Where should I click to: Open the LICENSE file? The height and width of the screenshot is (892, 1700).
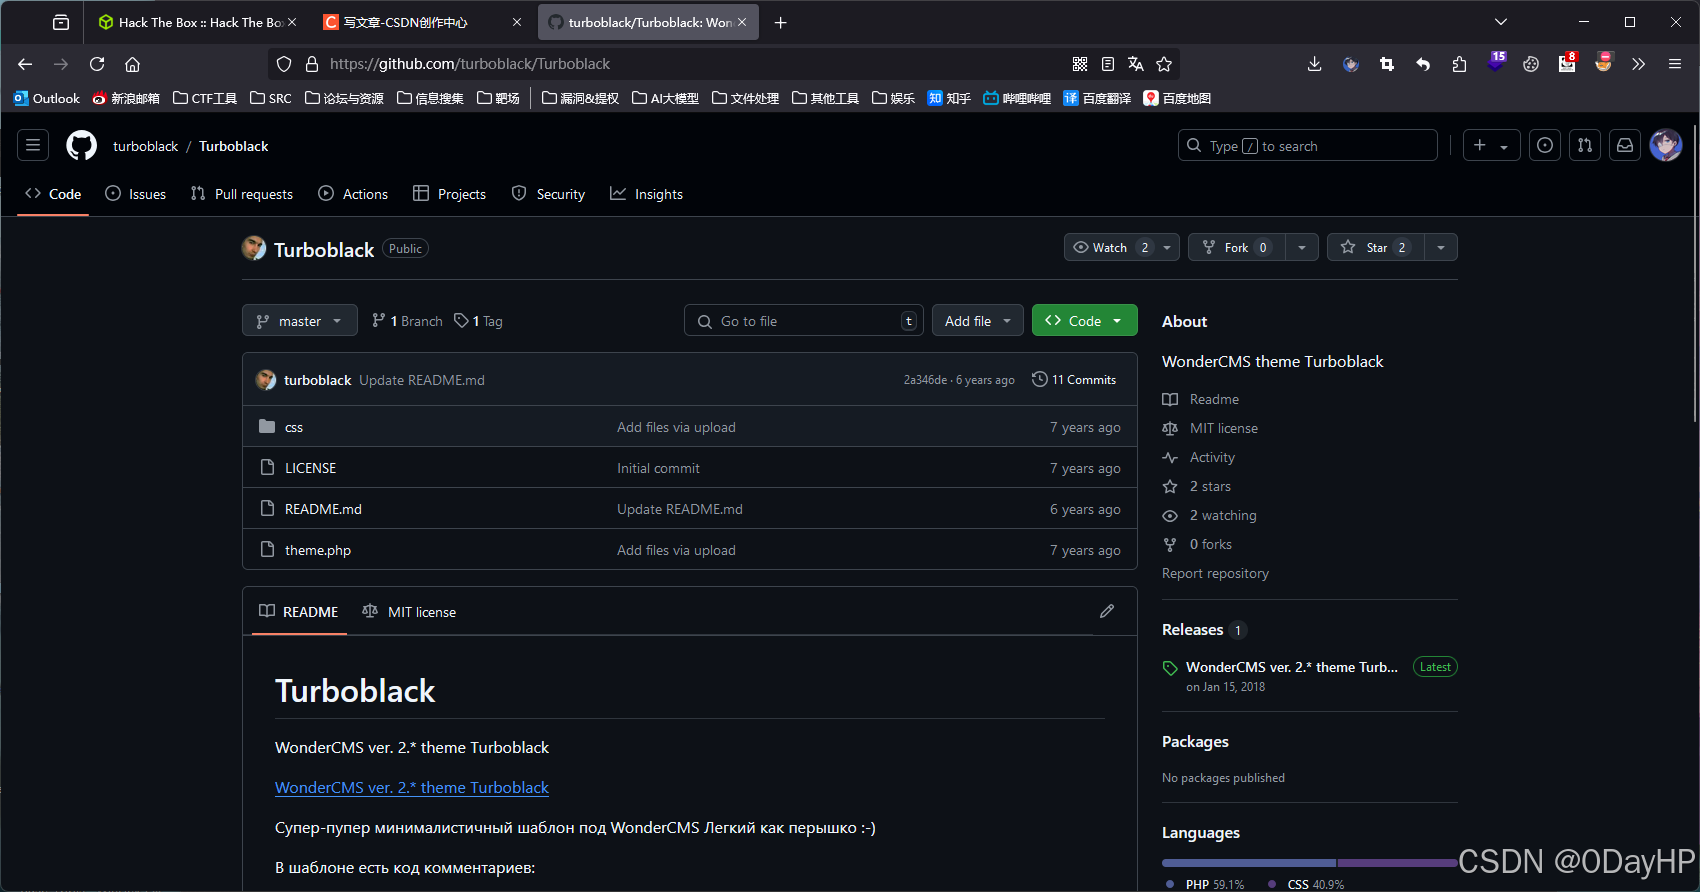[x=310, y=468]
